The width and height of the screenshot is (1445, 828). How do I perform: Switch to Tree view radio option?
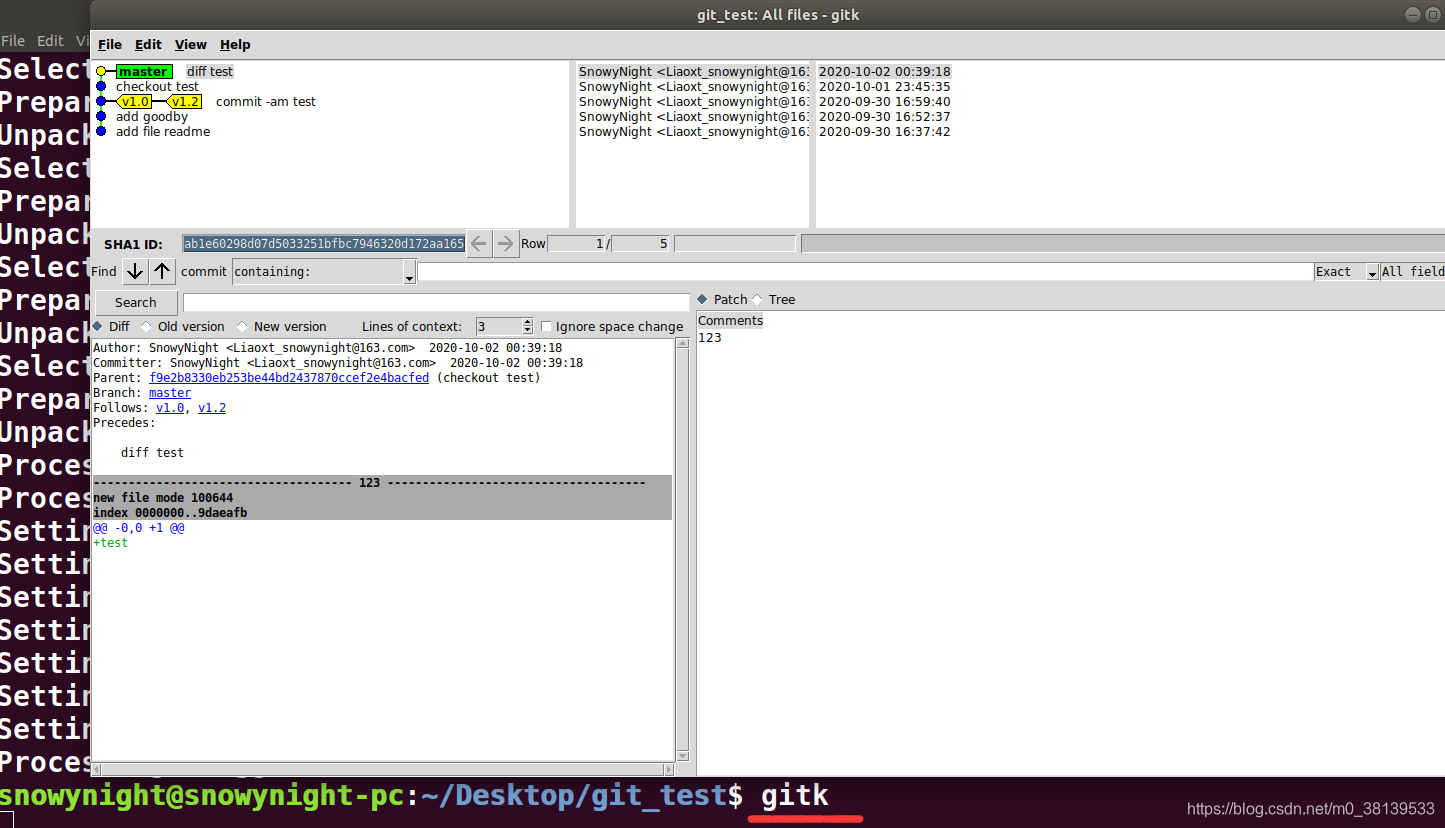tap(774, 300)
